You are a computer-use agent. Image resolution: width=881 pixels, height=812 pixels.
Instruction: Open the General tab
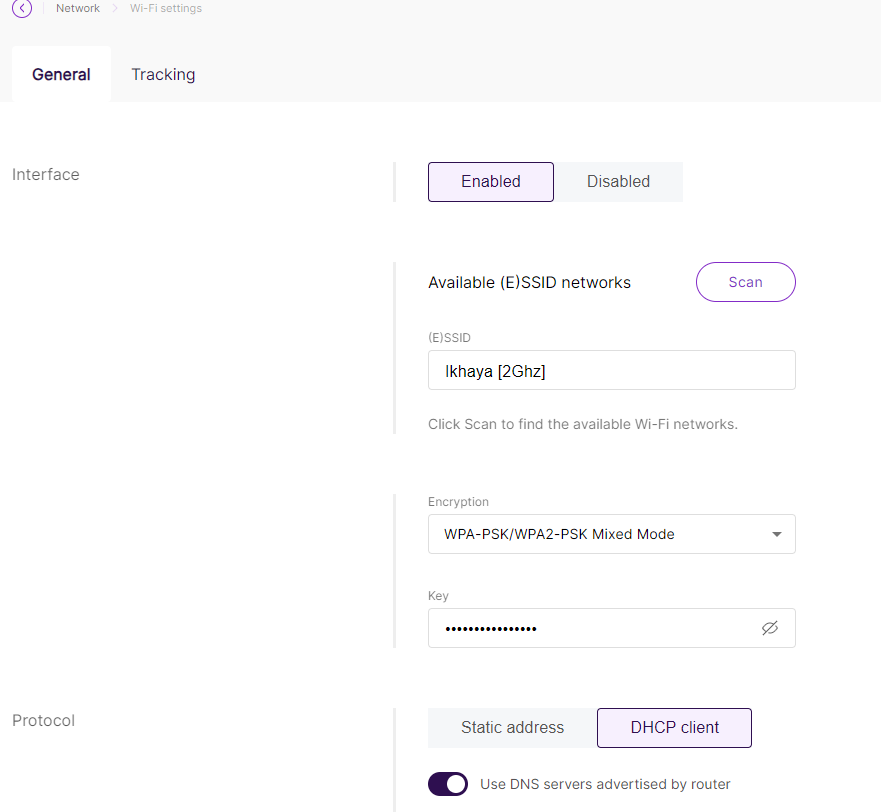pos(61,74)
